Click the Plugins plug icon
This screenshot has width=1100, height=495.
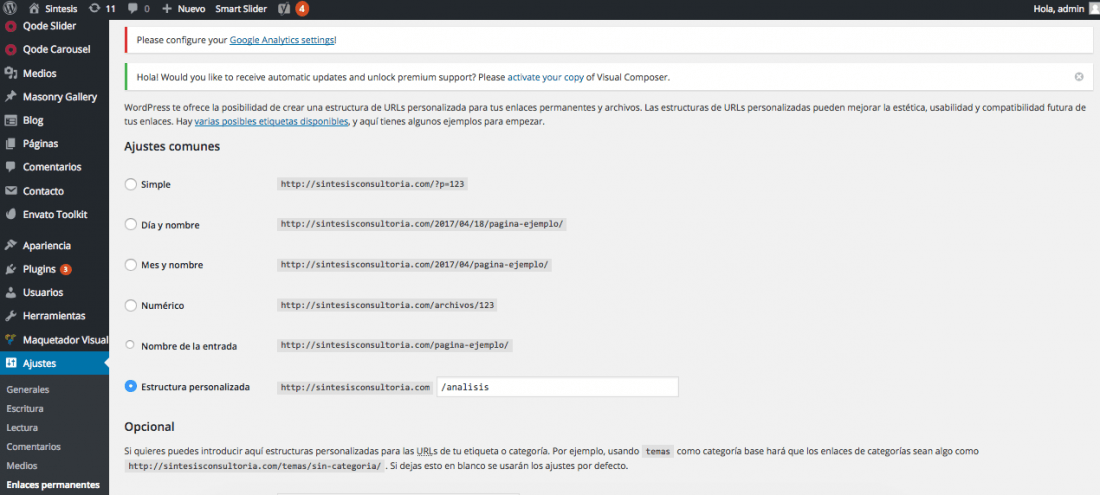pyautogui.click(x=11, y=269)
